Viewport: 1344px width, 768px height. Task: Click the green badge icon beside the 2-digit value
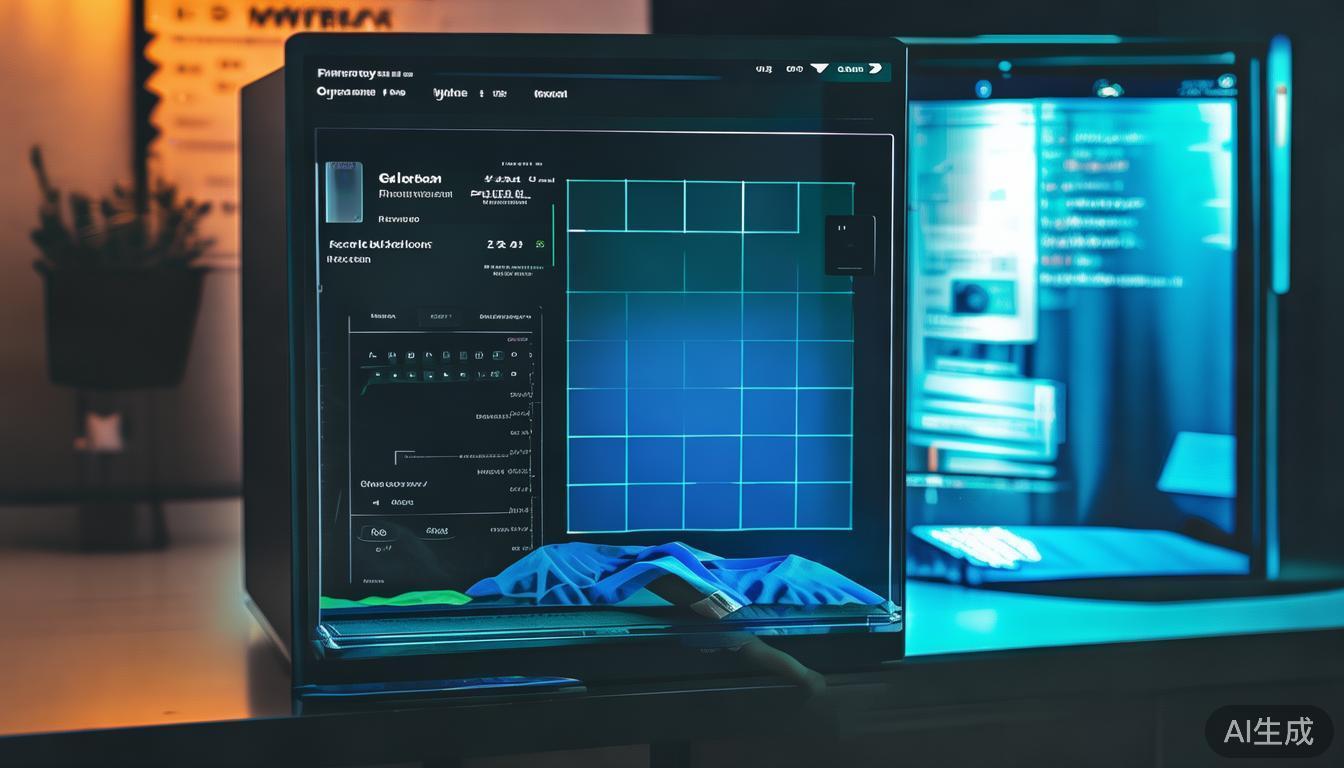(x=540, y=244)
